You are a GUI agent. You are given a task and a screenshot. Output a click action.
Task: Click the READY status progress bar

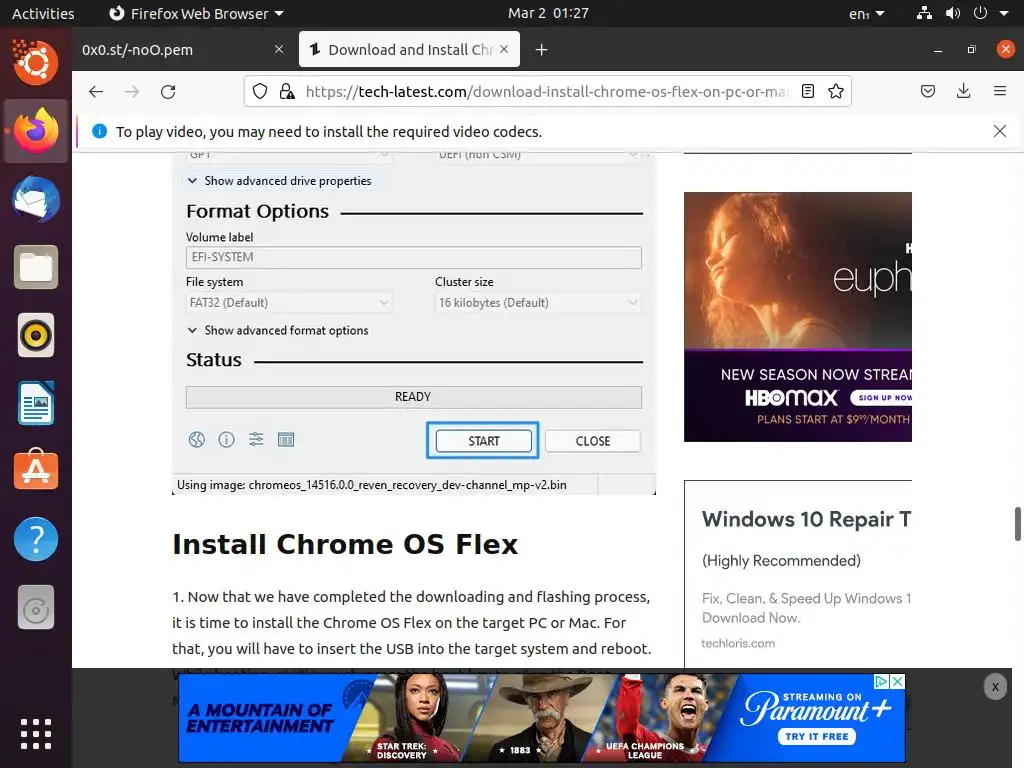413,397
